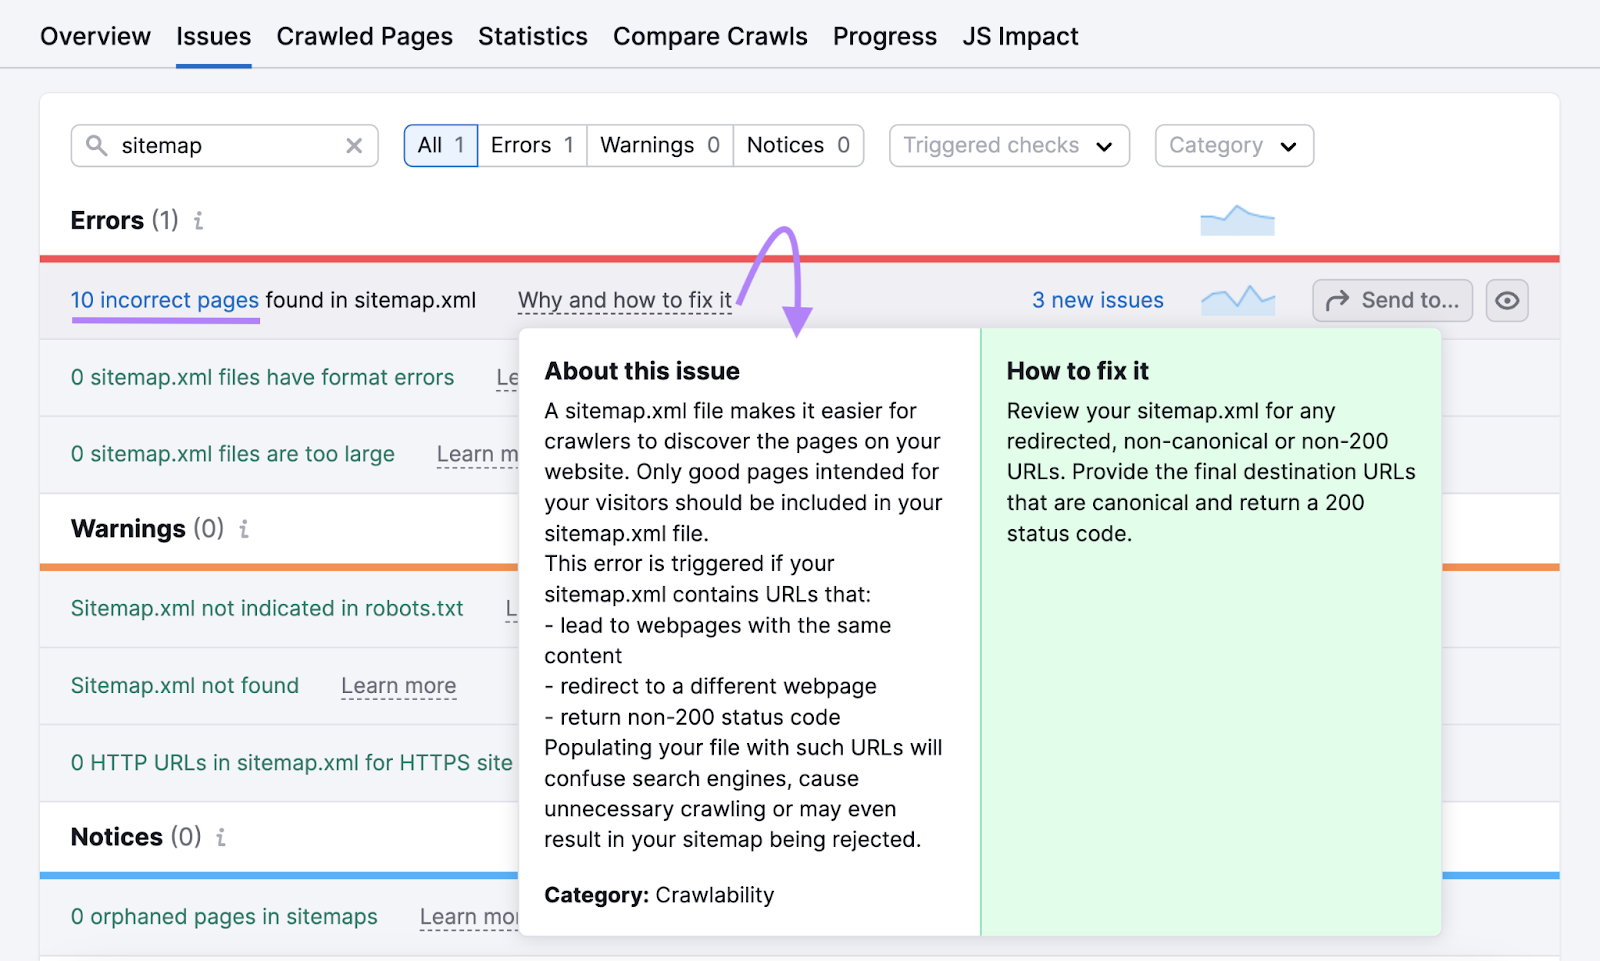The image size is (1600, 961).
Task: Expand Why and how to fix it
Action: [x=624, y=299]
